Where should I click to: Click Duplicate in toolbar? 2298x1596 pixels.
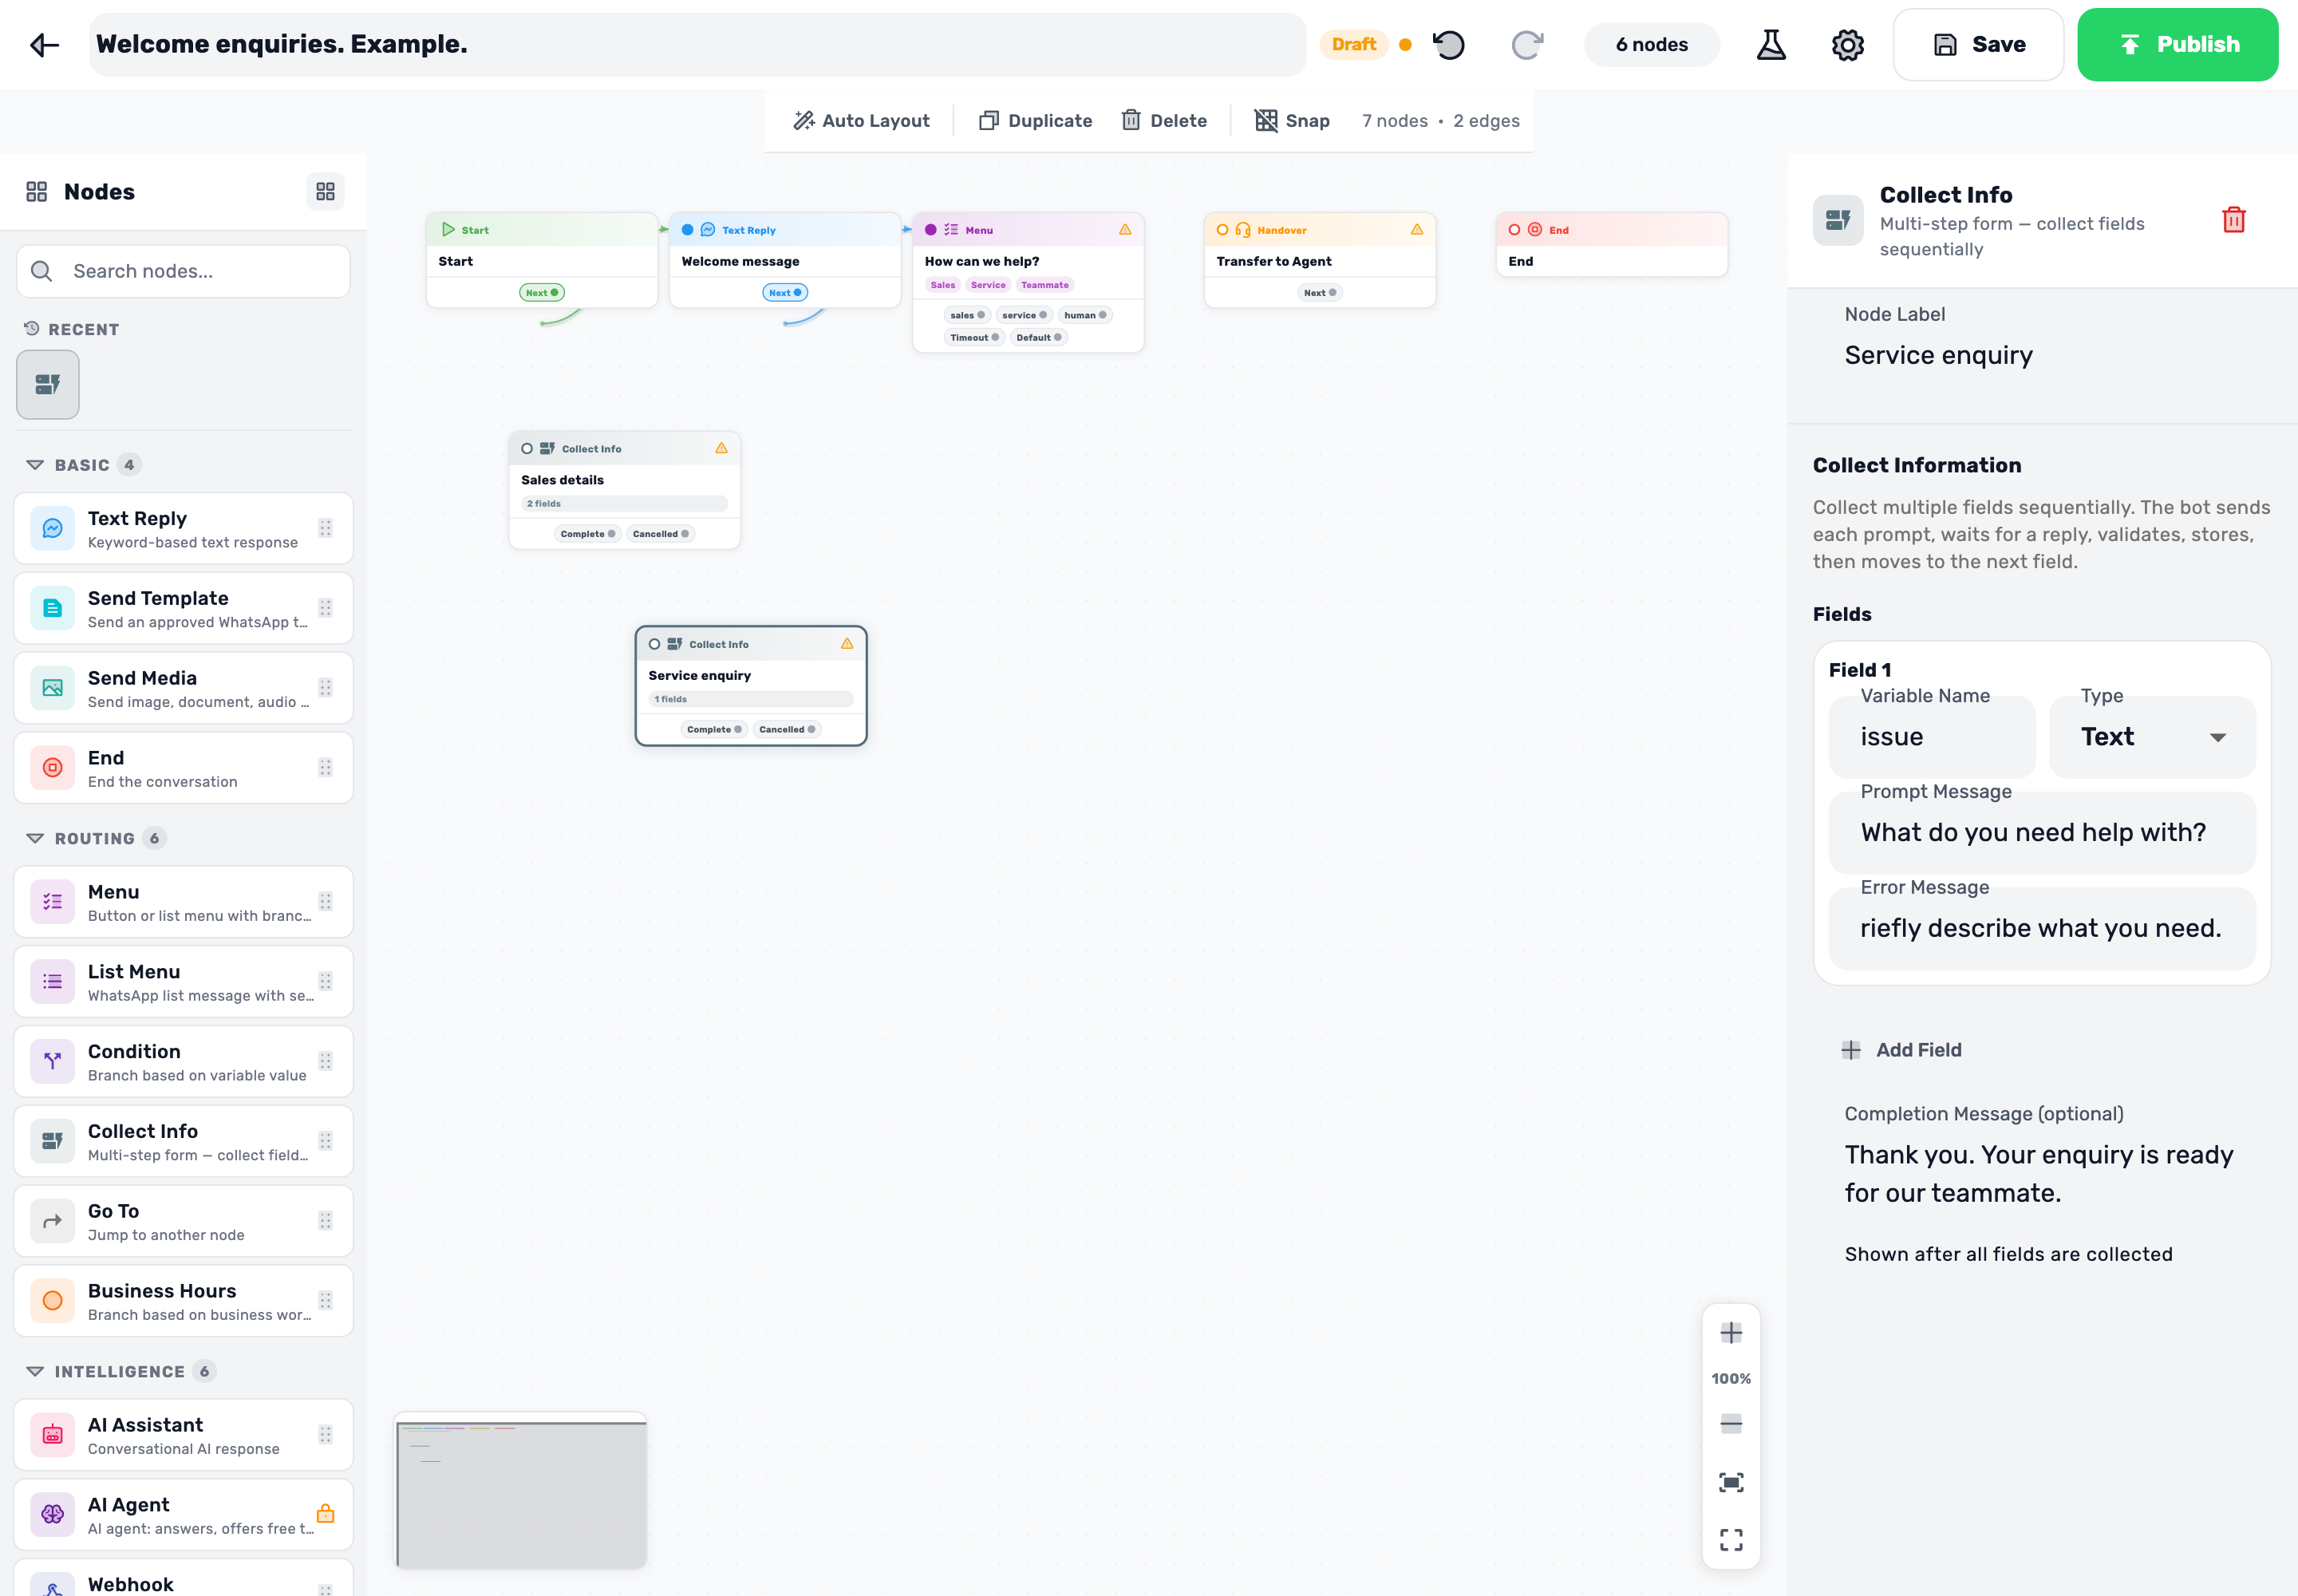pos(1035,120)
